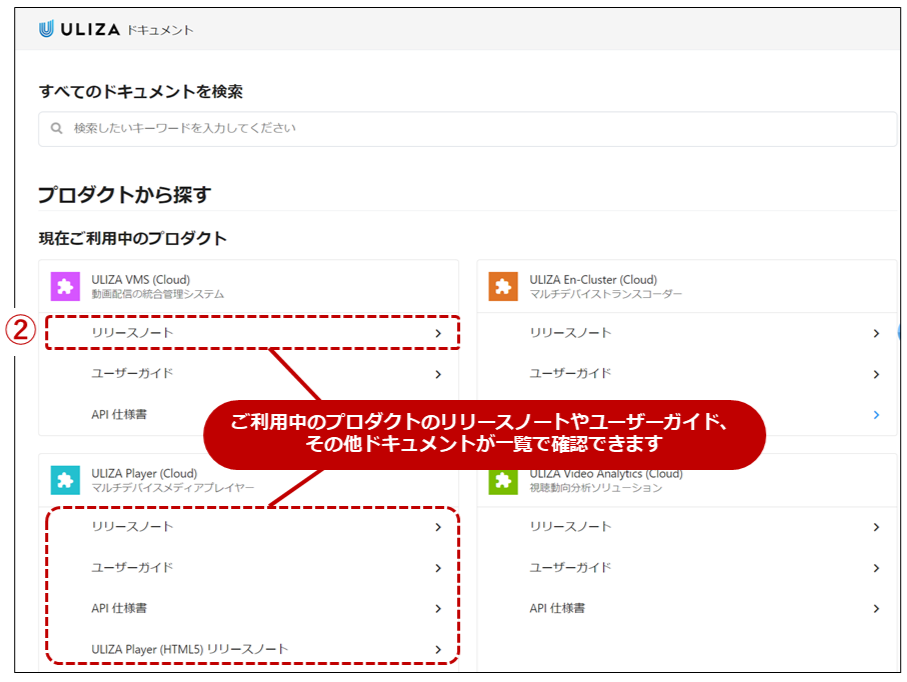Click the マルチデバイスメディアプレイヤー subtitle
The height and width of the screenshot is (682, 907).
[172, 488]
